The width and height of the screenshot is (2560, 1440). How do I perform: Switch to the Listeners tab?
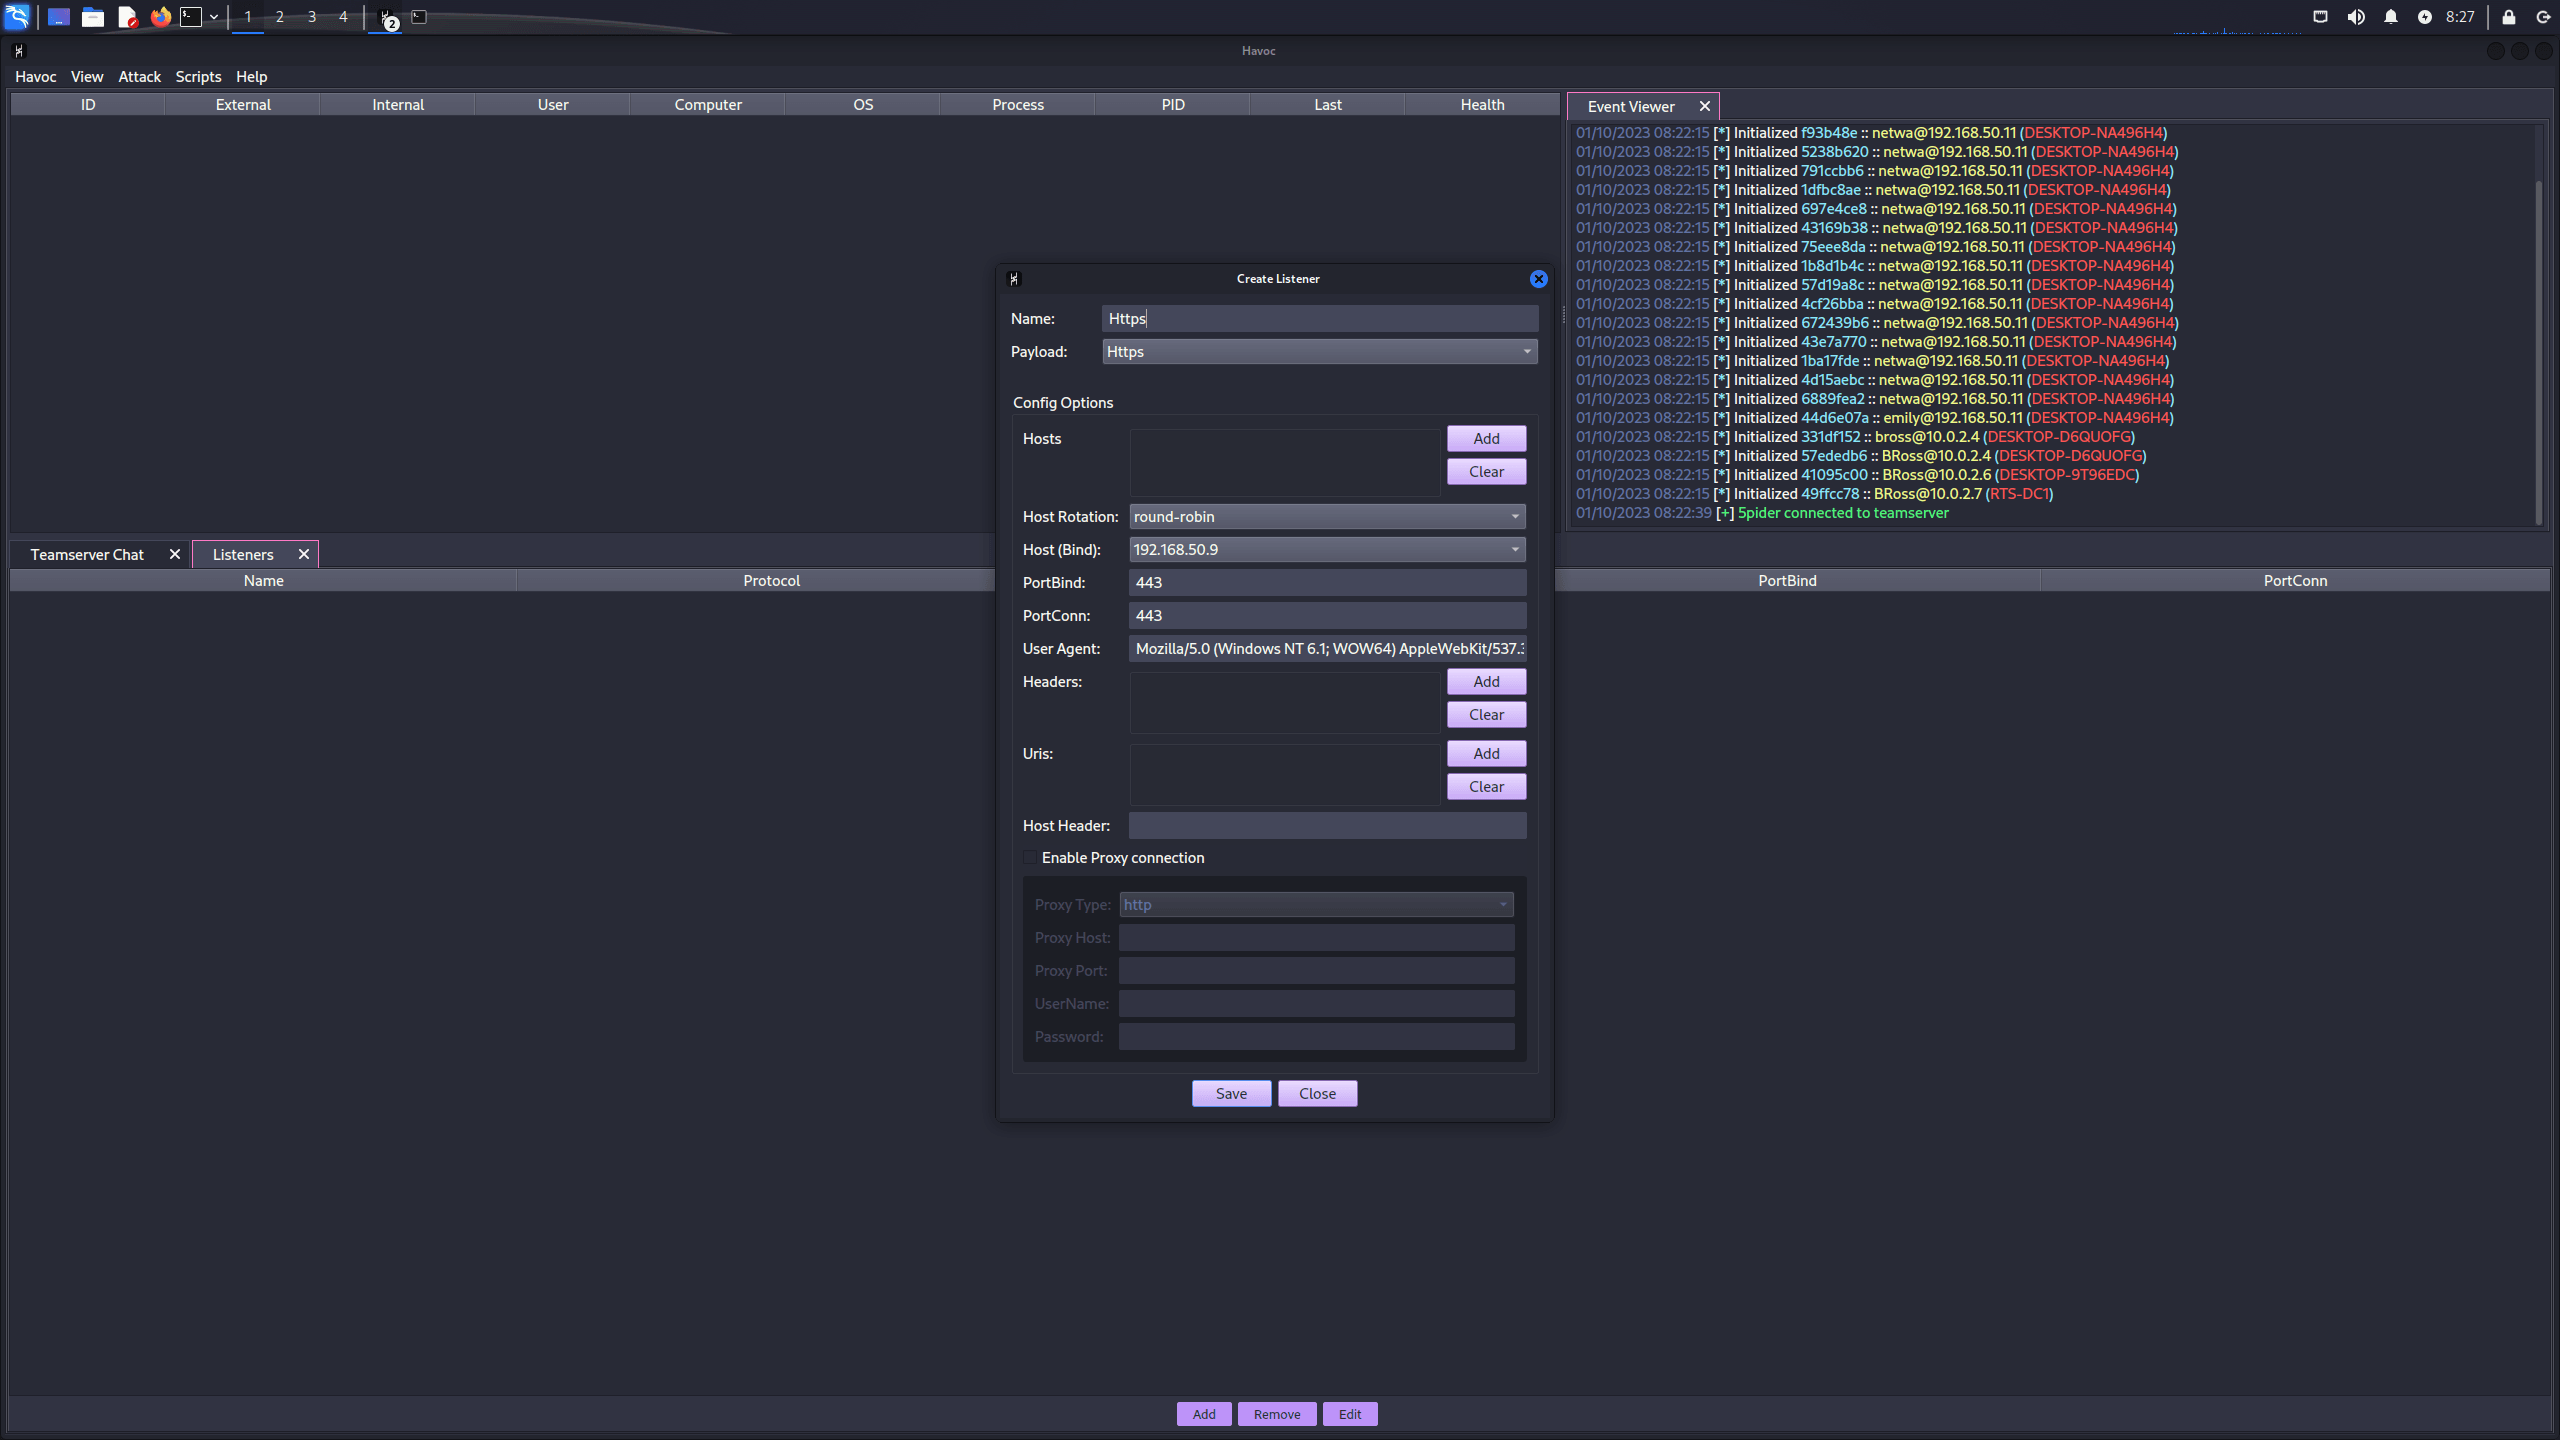point(243,554)
